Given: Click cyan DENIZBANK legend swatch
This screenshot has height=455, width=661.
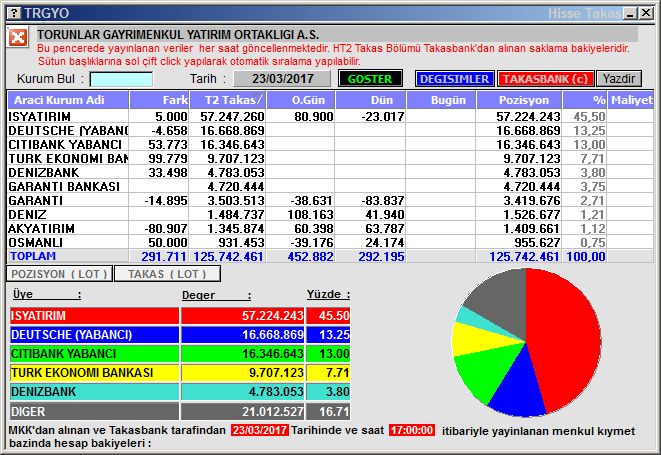Looking at the screenshot, I should coord(94,392).
